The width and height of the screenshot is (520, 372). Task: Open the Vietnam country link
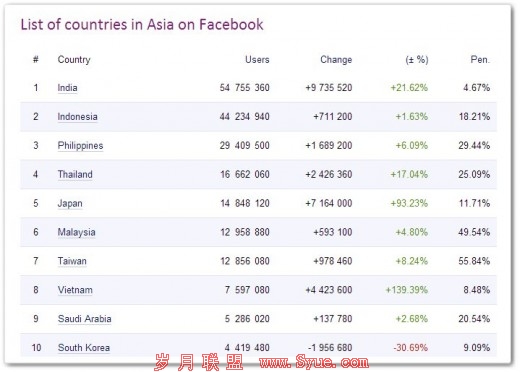pyautogui.click(x=75, y=290)
